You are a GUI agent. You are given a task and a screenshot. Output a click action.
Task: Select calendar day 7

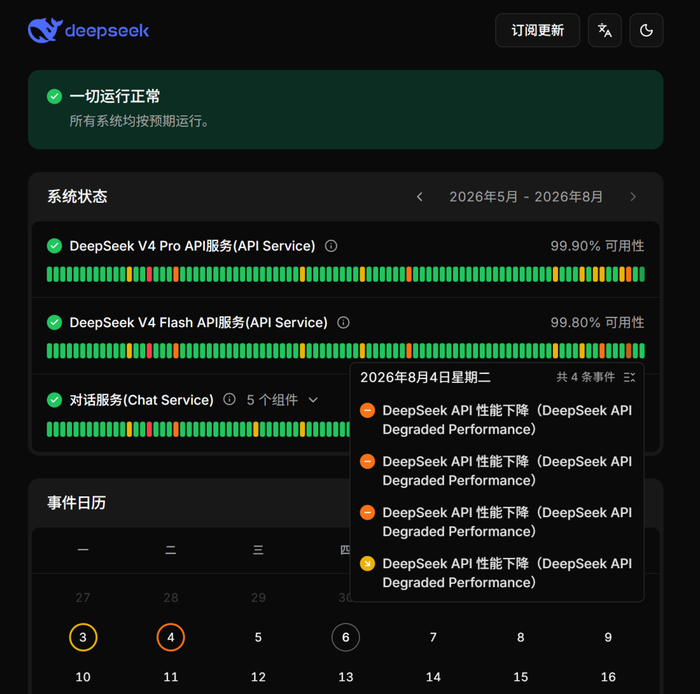pos(433,637)
